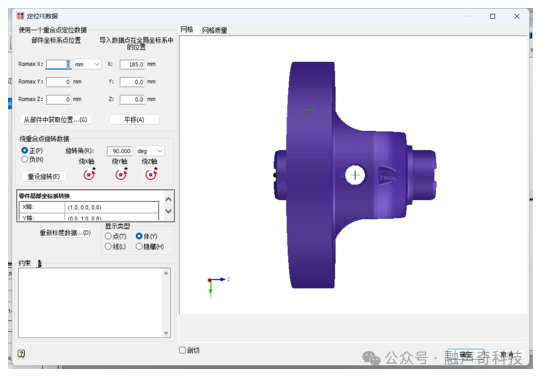The height and width of the screenshot is (380, 541).
Task: Click the green cross marker in the hub hole
Action: pos(355,175)
